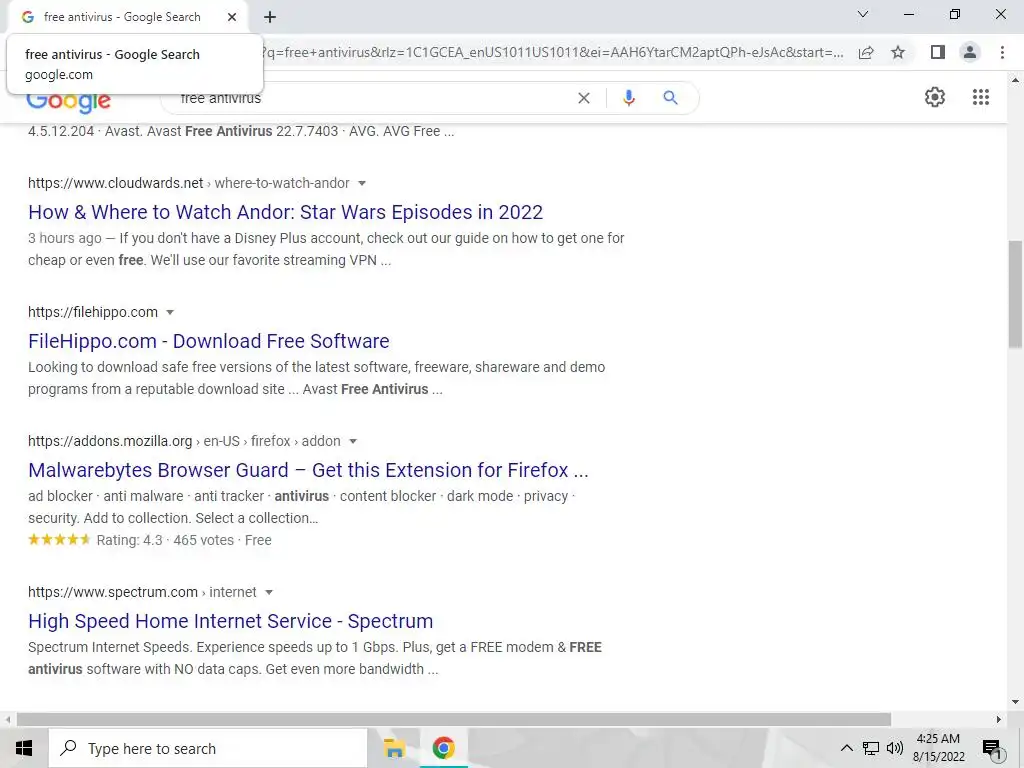Clear the search box with the X icon
Screen dimensions: 1024x768
pyautogui.click(x=584, y=98)
